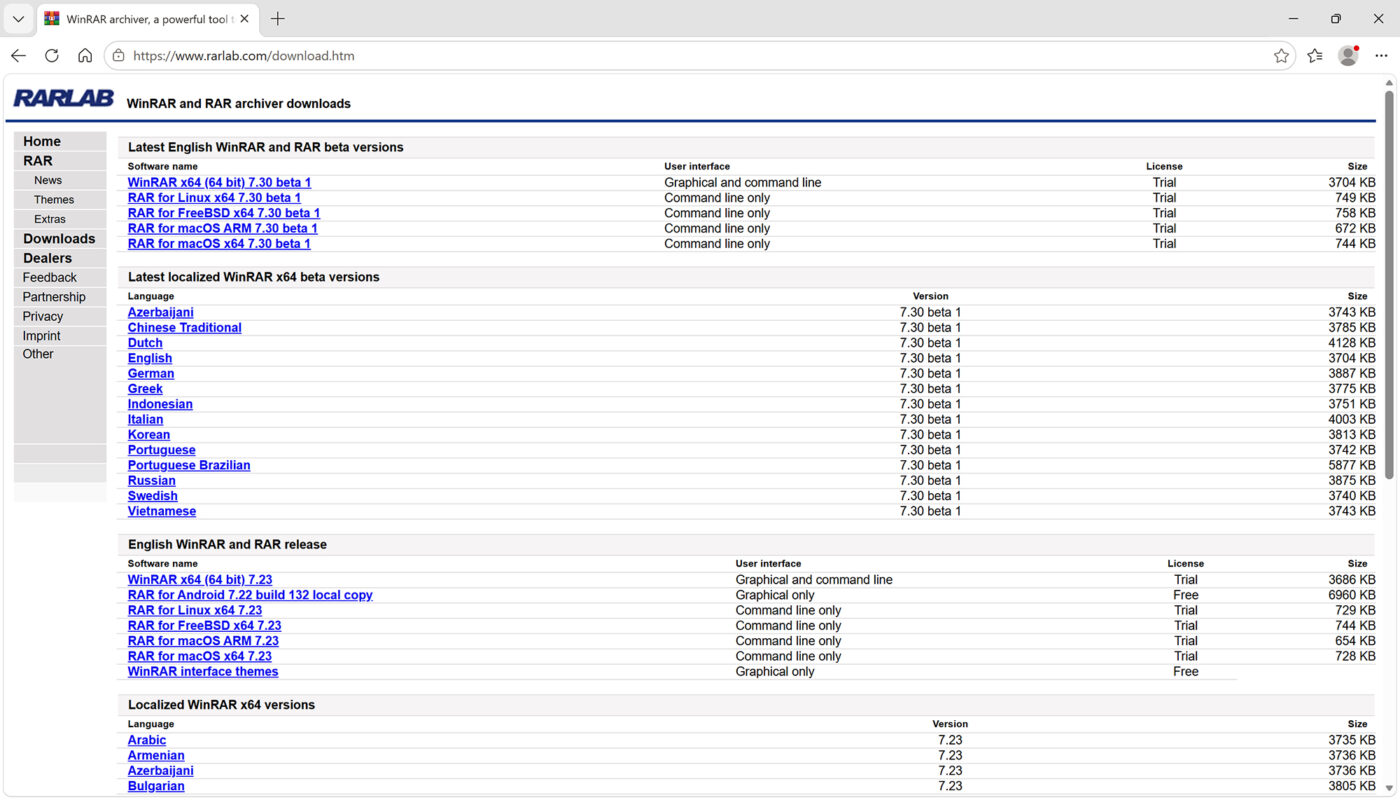Open the Other sidebar item
This screenshot has width=1400, height=800.
(38, 354)
